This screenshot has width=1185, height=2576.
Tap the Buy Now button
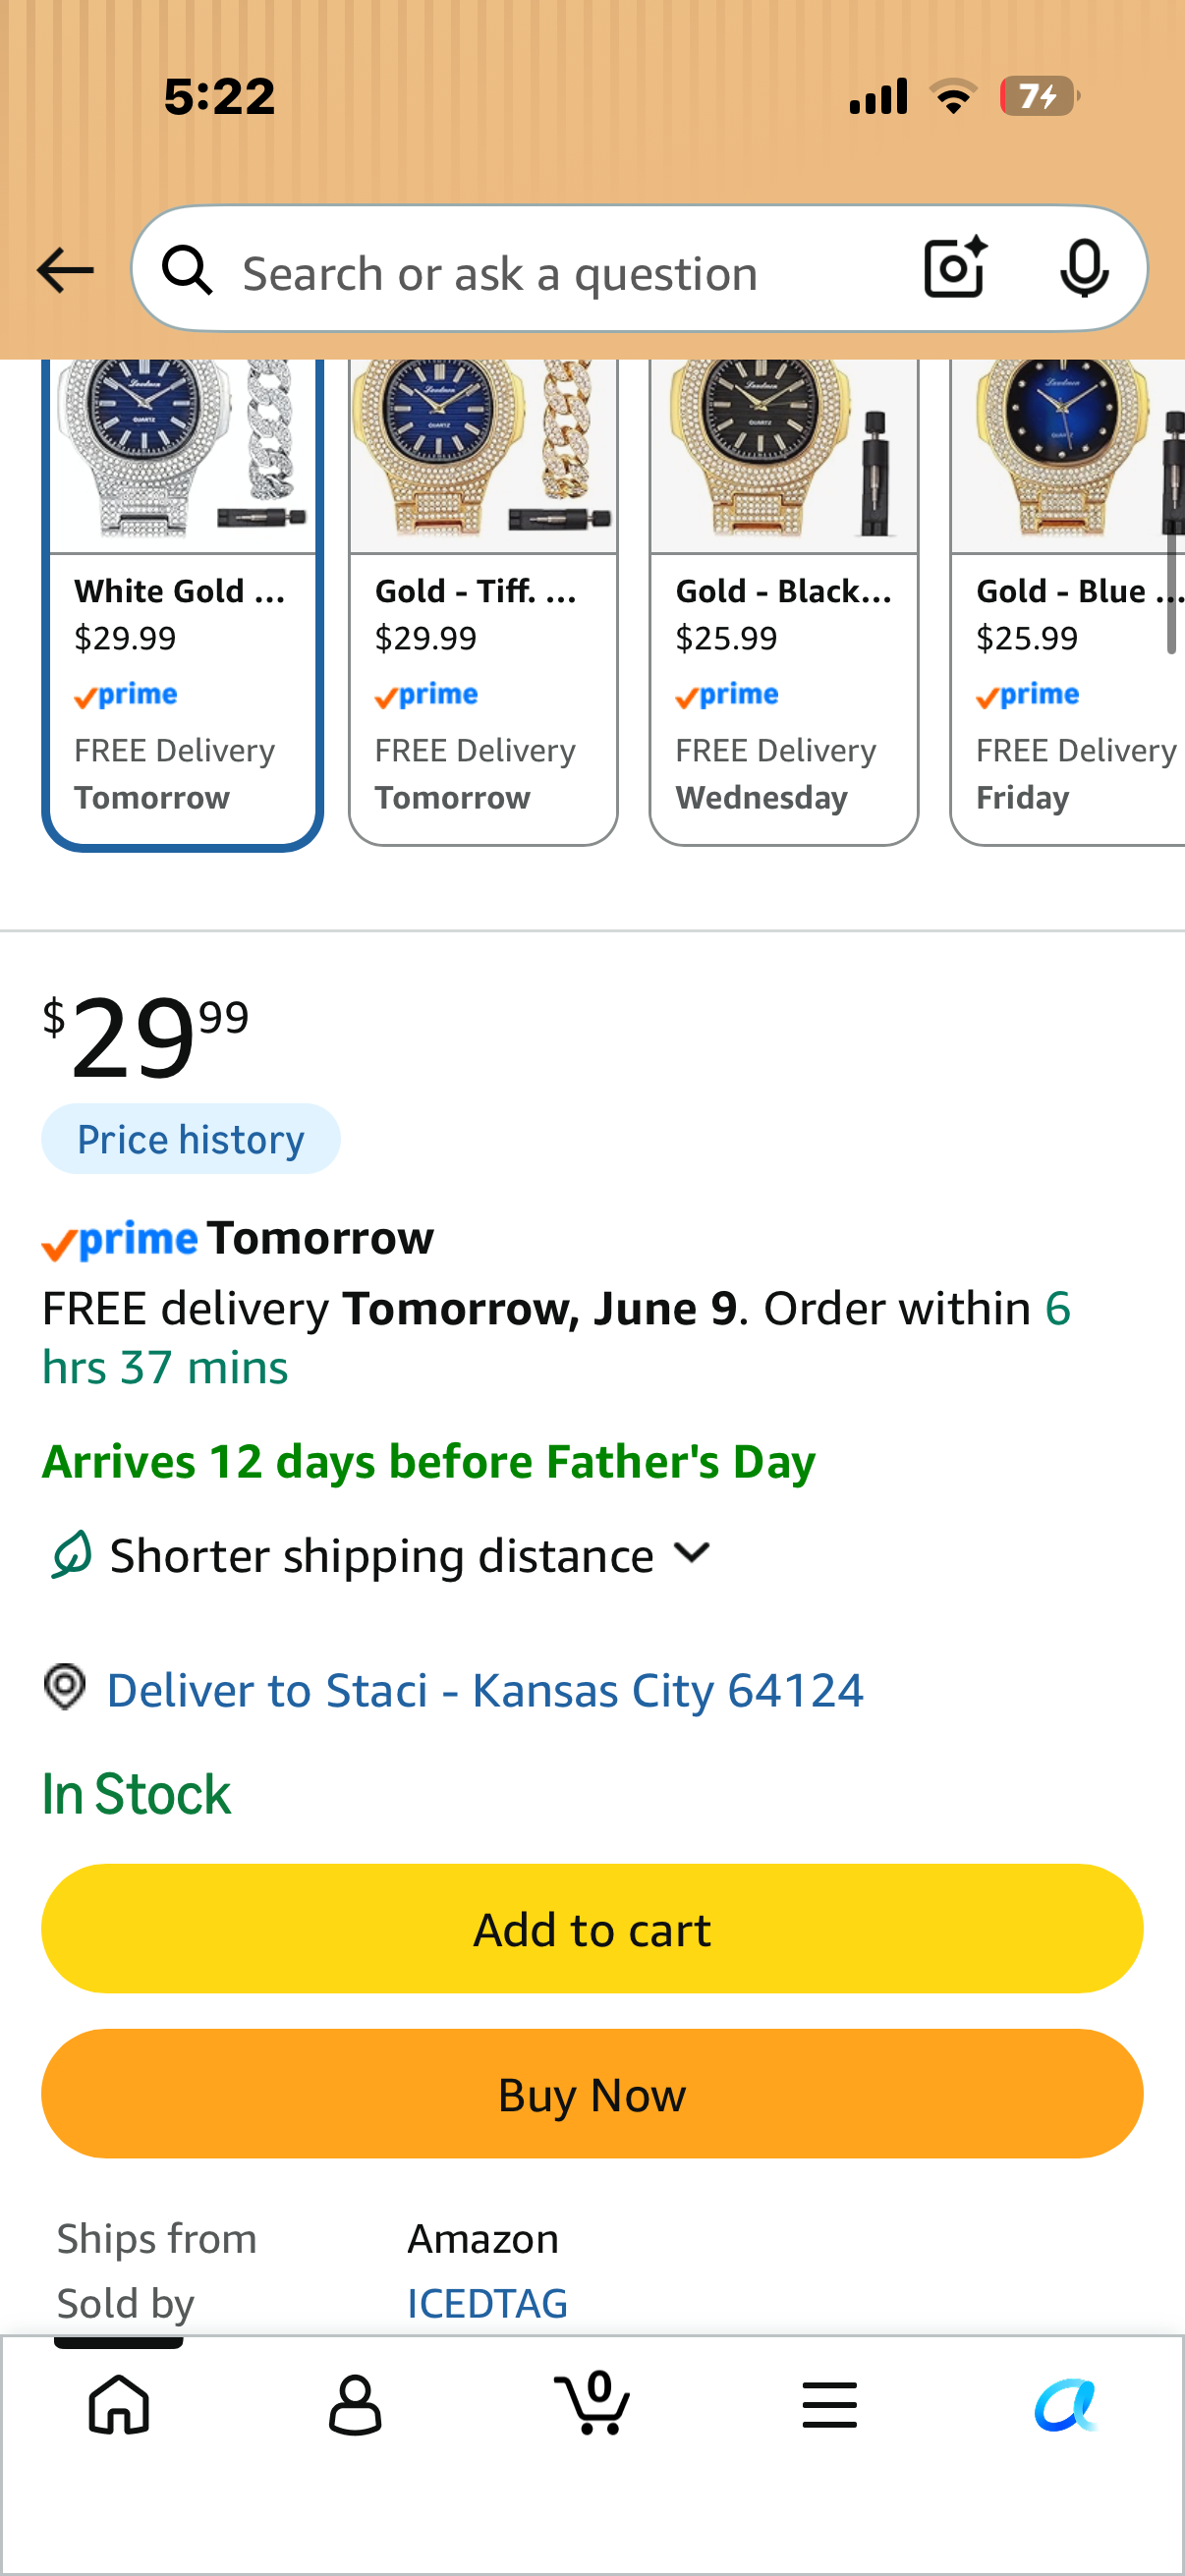[x=592, y=2093]
